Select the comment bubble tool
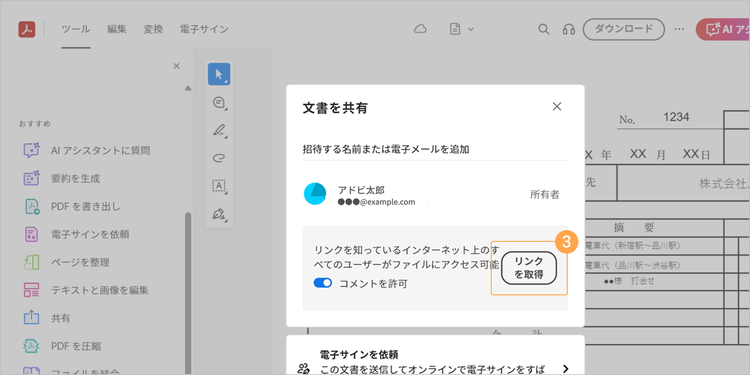The width and height of the screenshot is (750, 375). click(219, 102)
